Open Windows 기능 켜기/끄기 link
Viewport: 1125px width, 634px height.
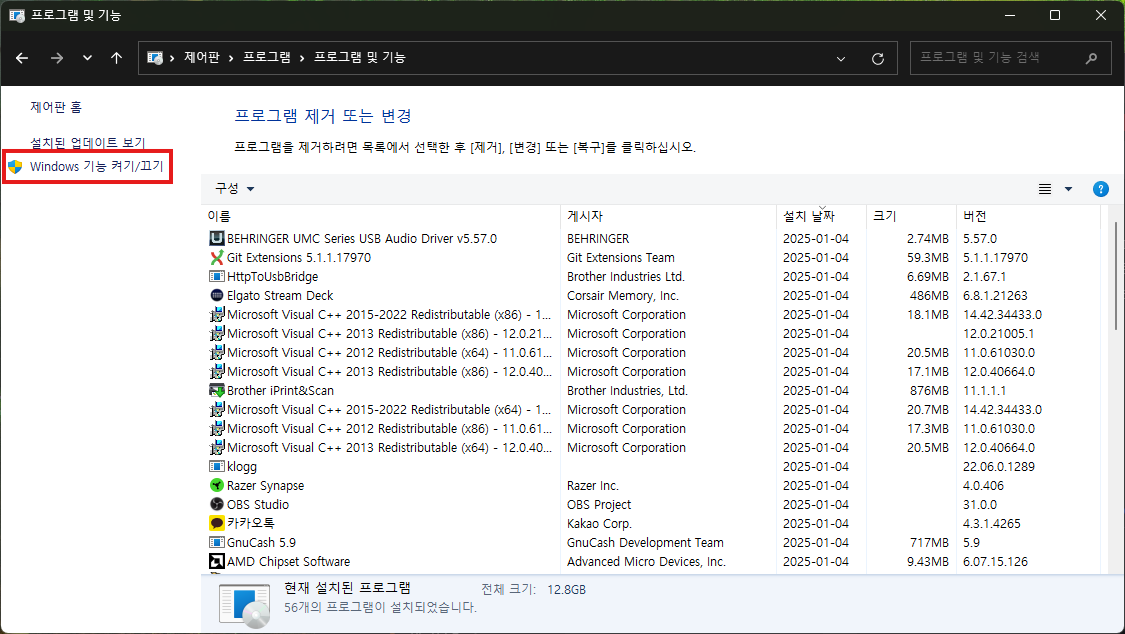[96, 166]
